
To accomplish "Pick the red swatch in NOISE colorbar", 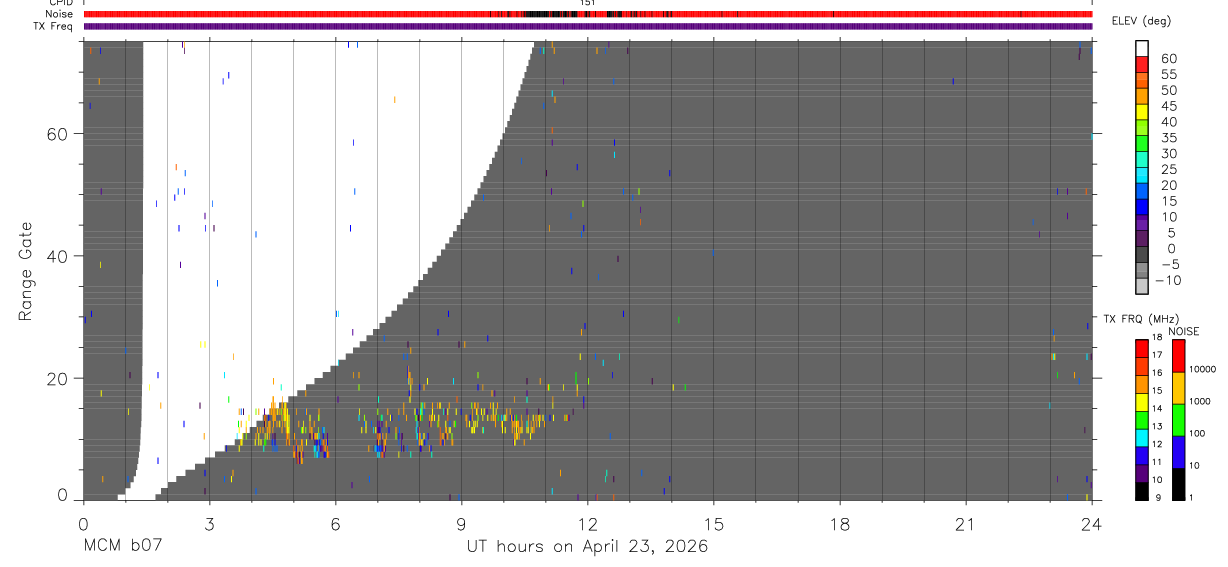I will point(1178,355).
